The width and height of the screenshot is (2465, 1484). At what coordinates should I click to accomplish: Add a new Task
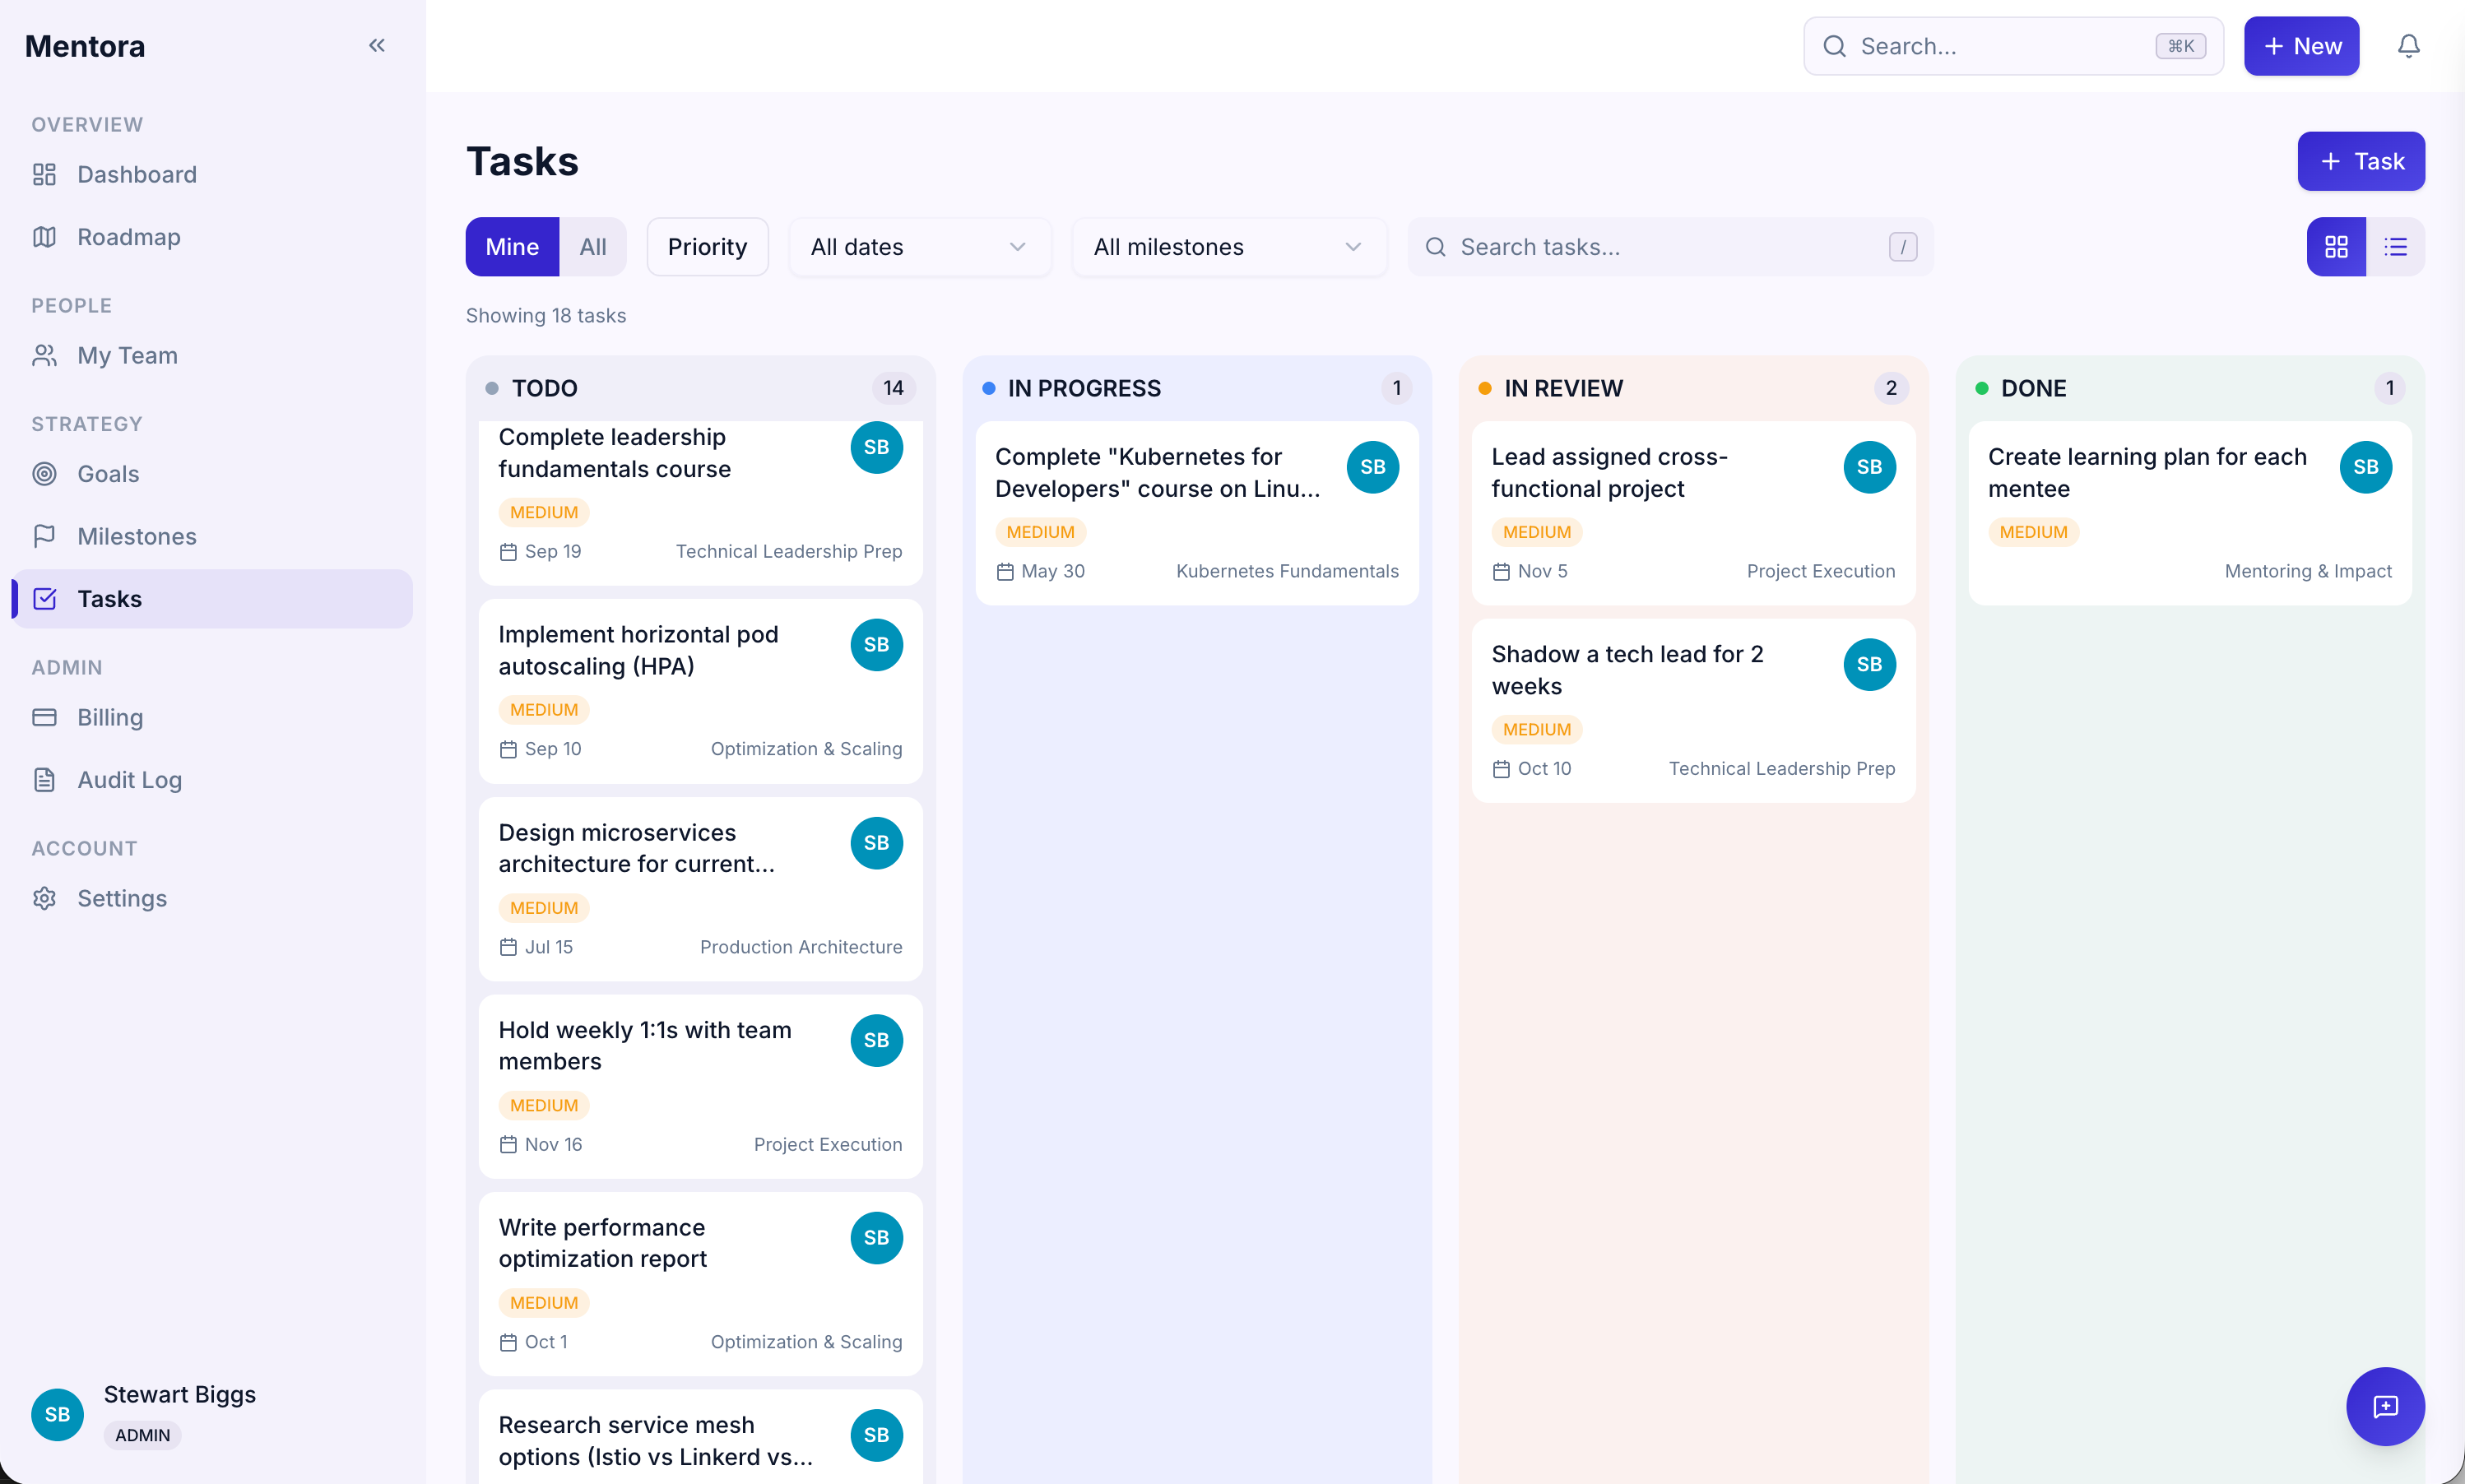point(2360,161)
